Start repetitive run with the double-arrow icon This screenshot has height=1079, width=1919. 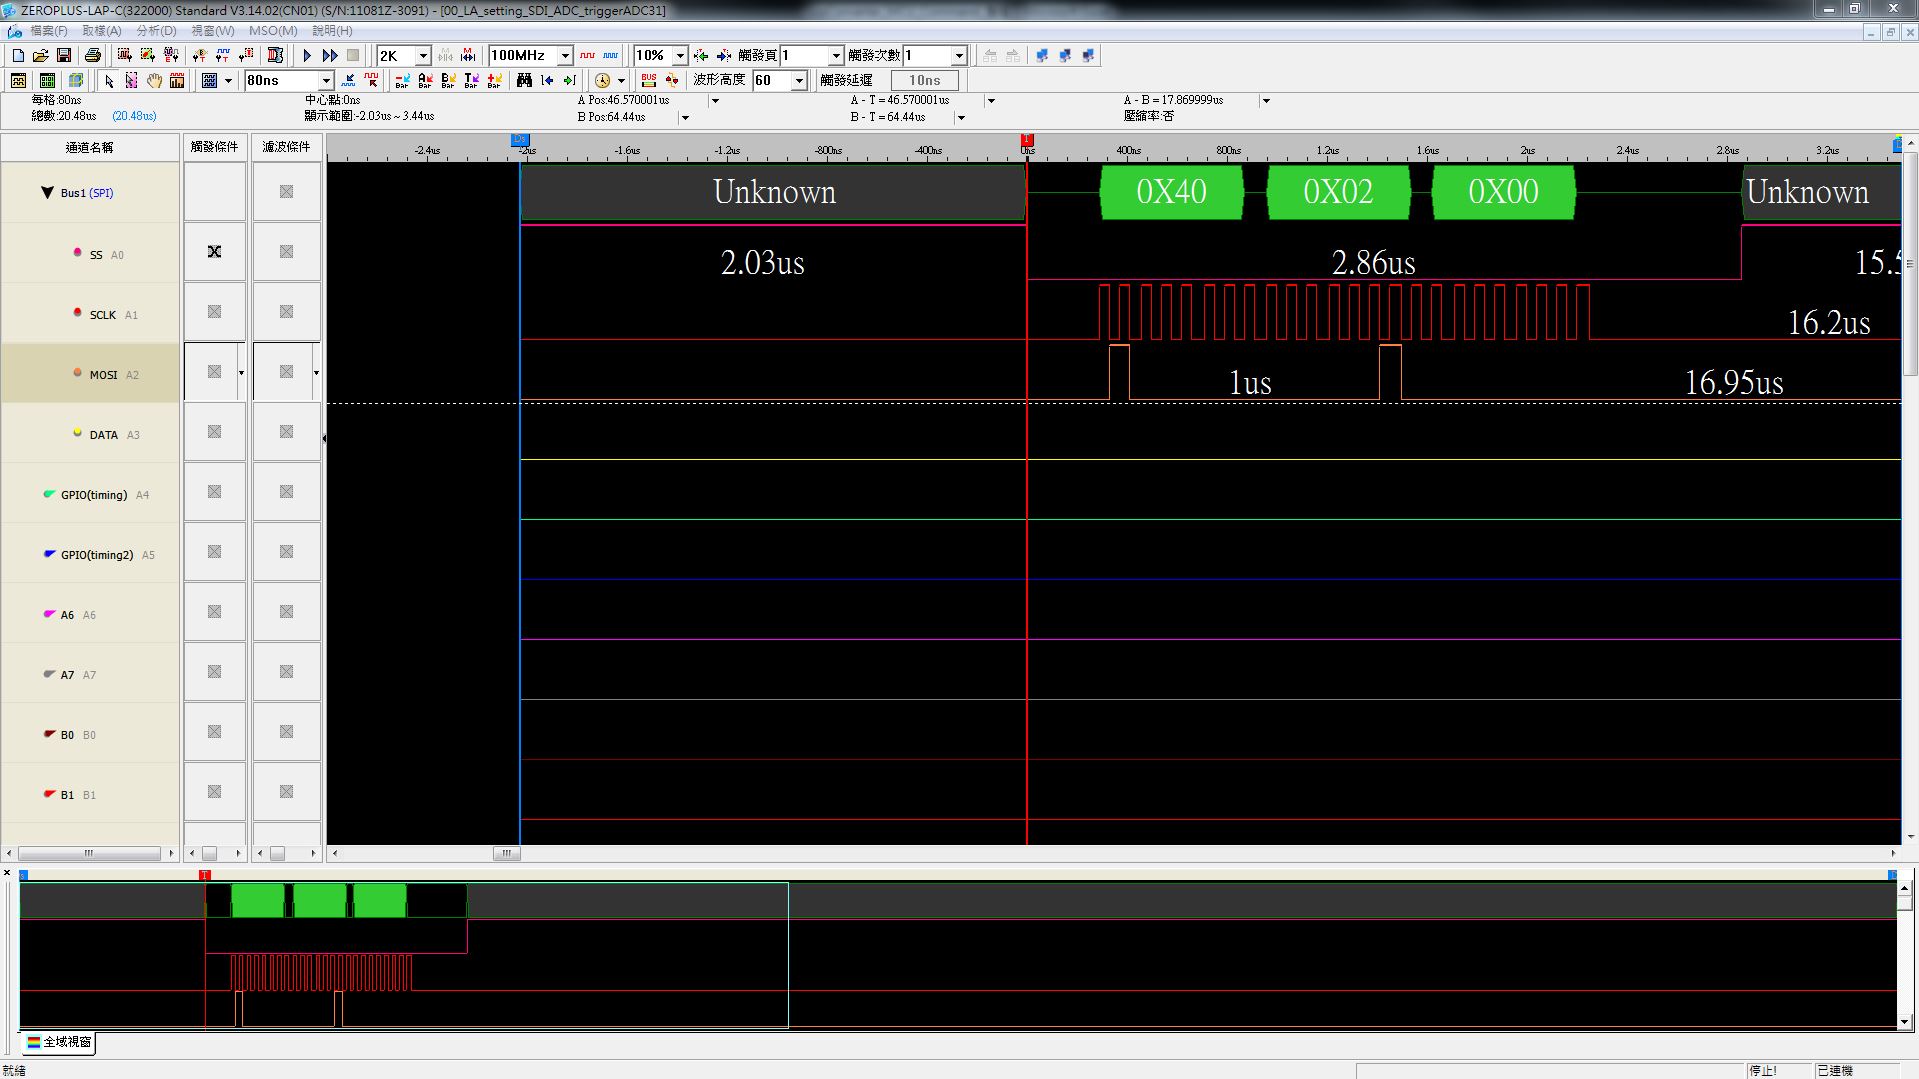[x=330, y=56]
